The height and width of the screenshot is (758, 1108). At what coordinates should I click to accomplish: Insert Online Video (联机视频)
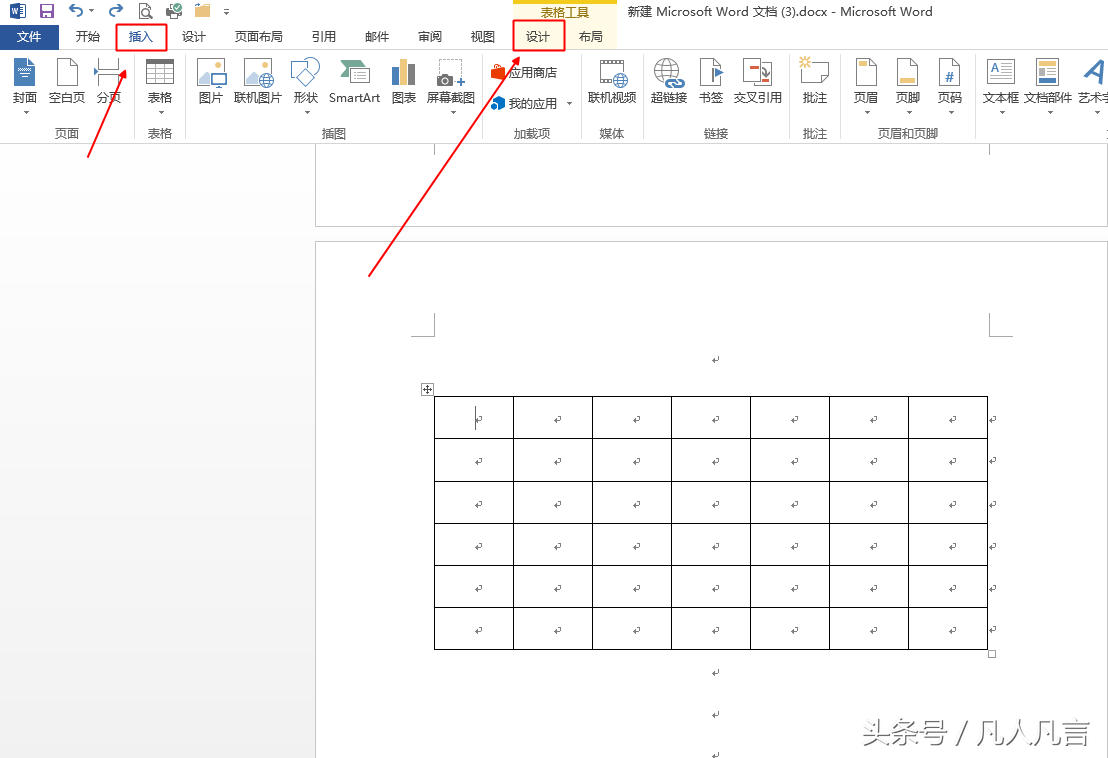tap(612, 81)
